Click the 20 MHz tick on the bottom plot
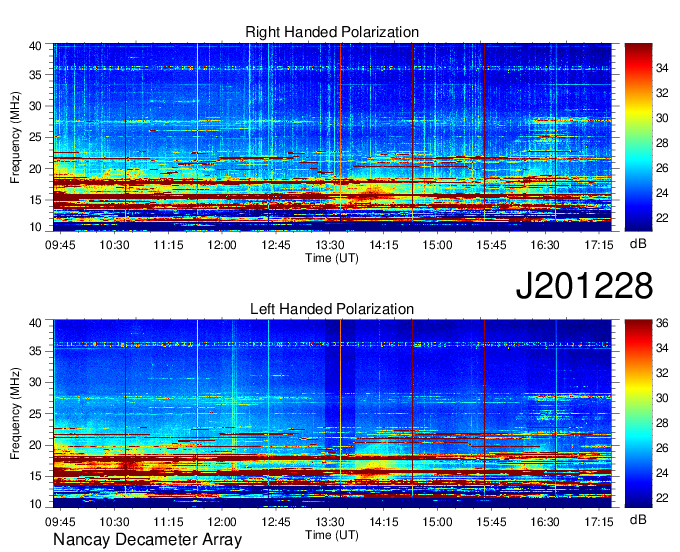The height and width of the screenshot is (552, 680). 35,445
